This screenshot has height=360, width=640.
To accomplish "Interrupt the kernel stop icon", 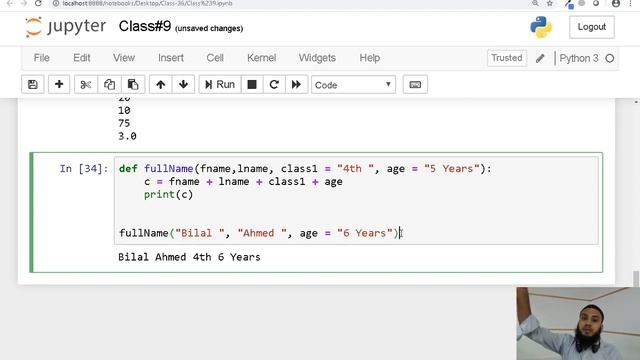I will pyautogui.click(x=252, y=84).
